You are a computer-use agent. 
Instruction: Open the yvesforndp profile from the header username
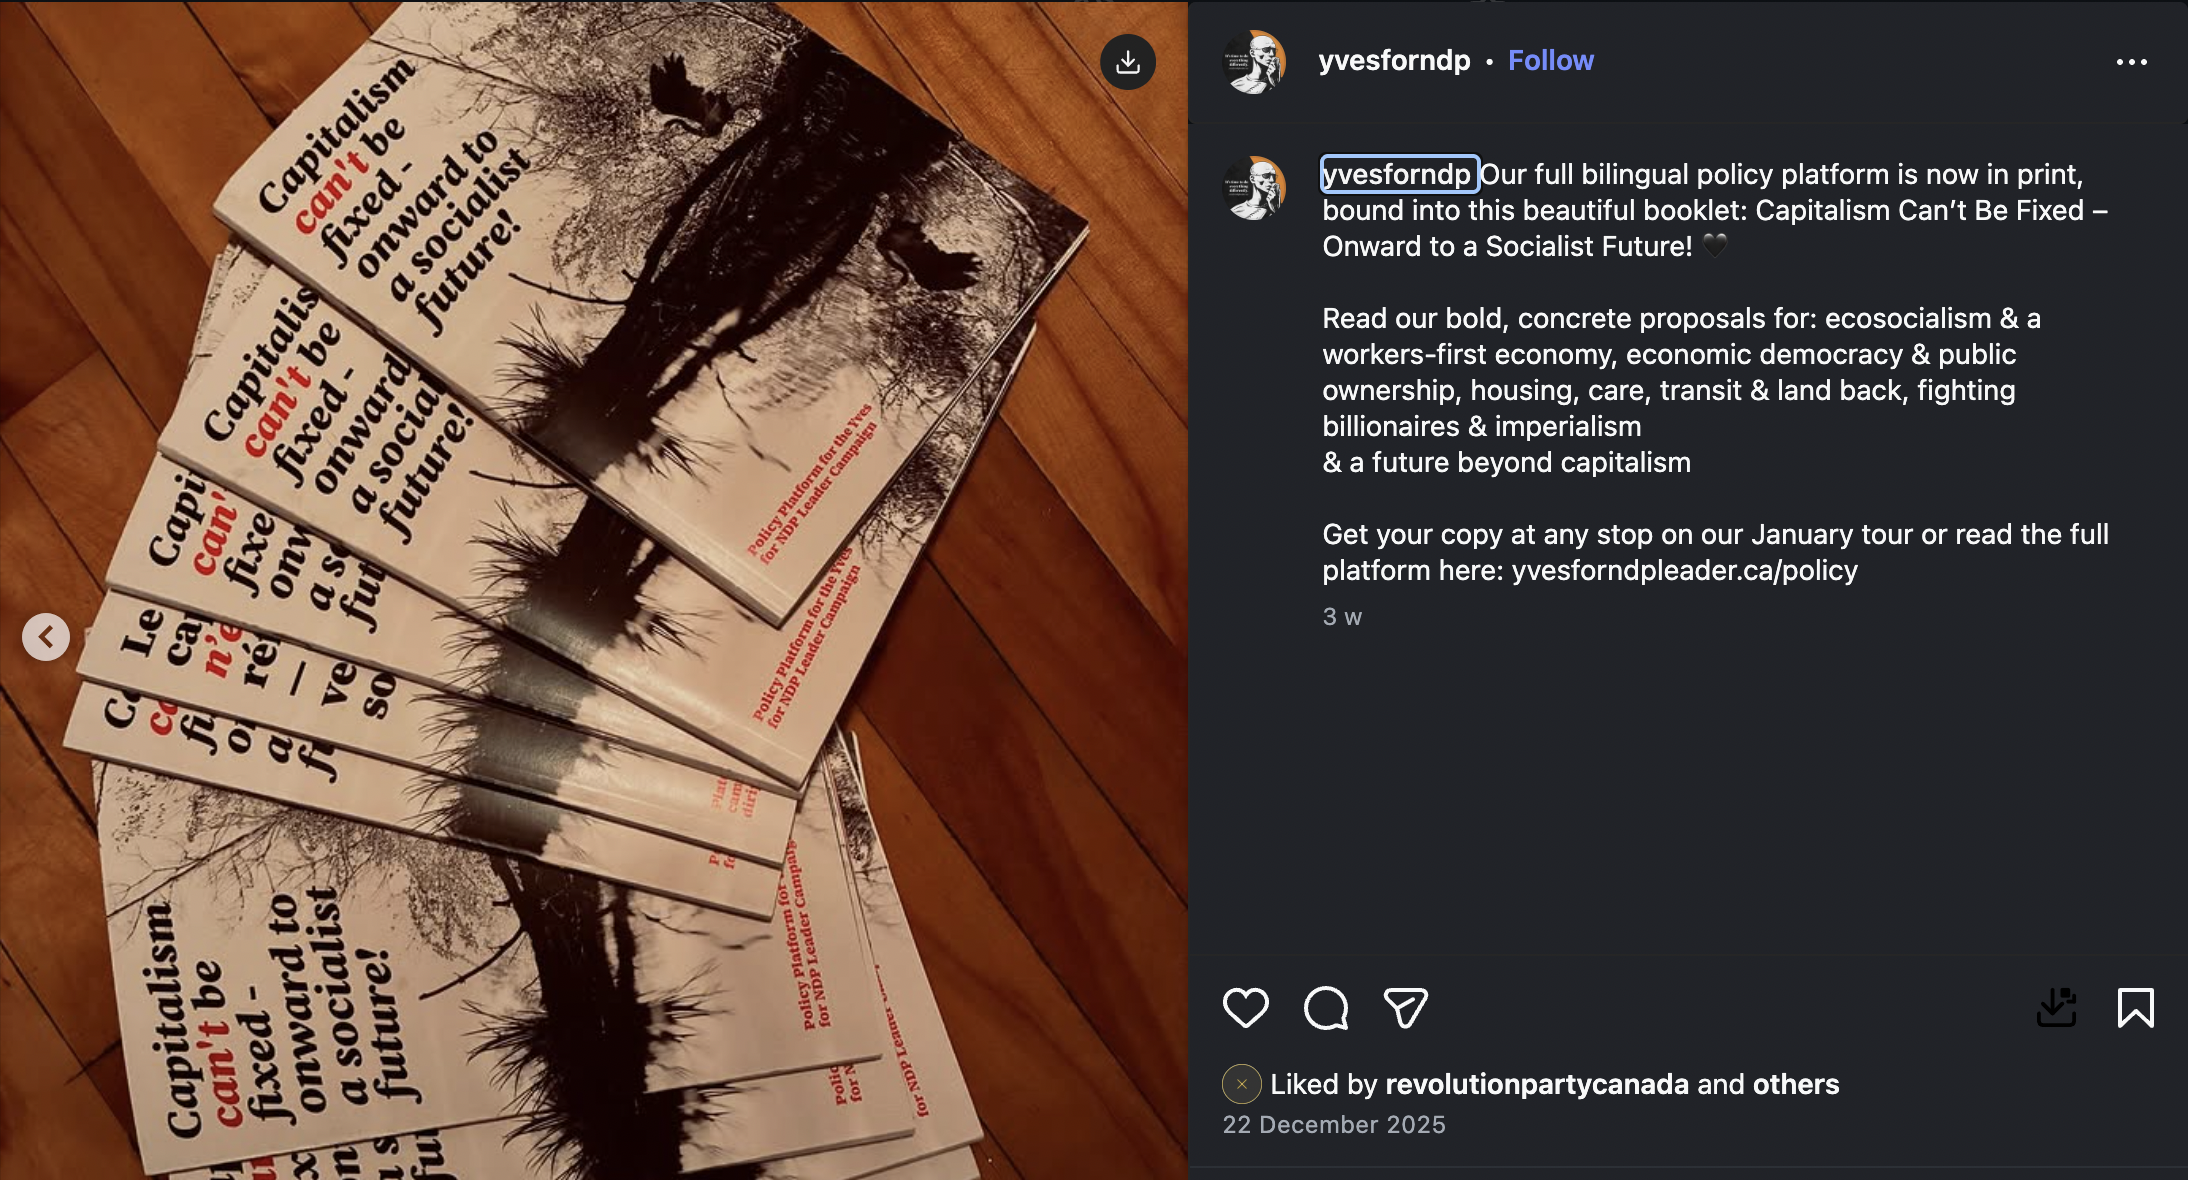coord(1394,61)
